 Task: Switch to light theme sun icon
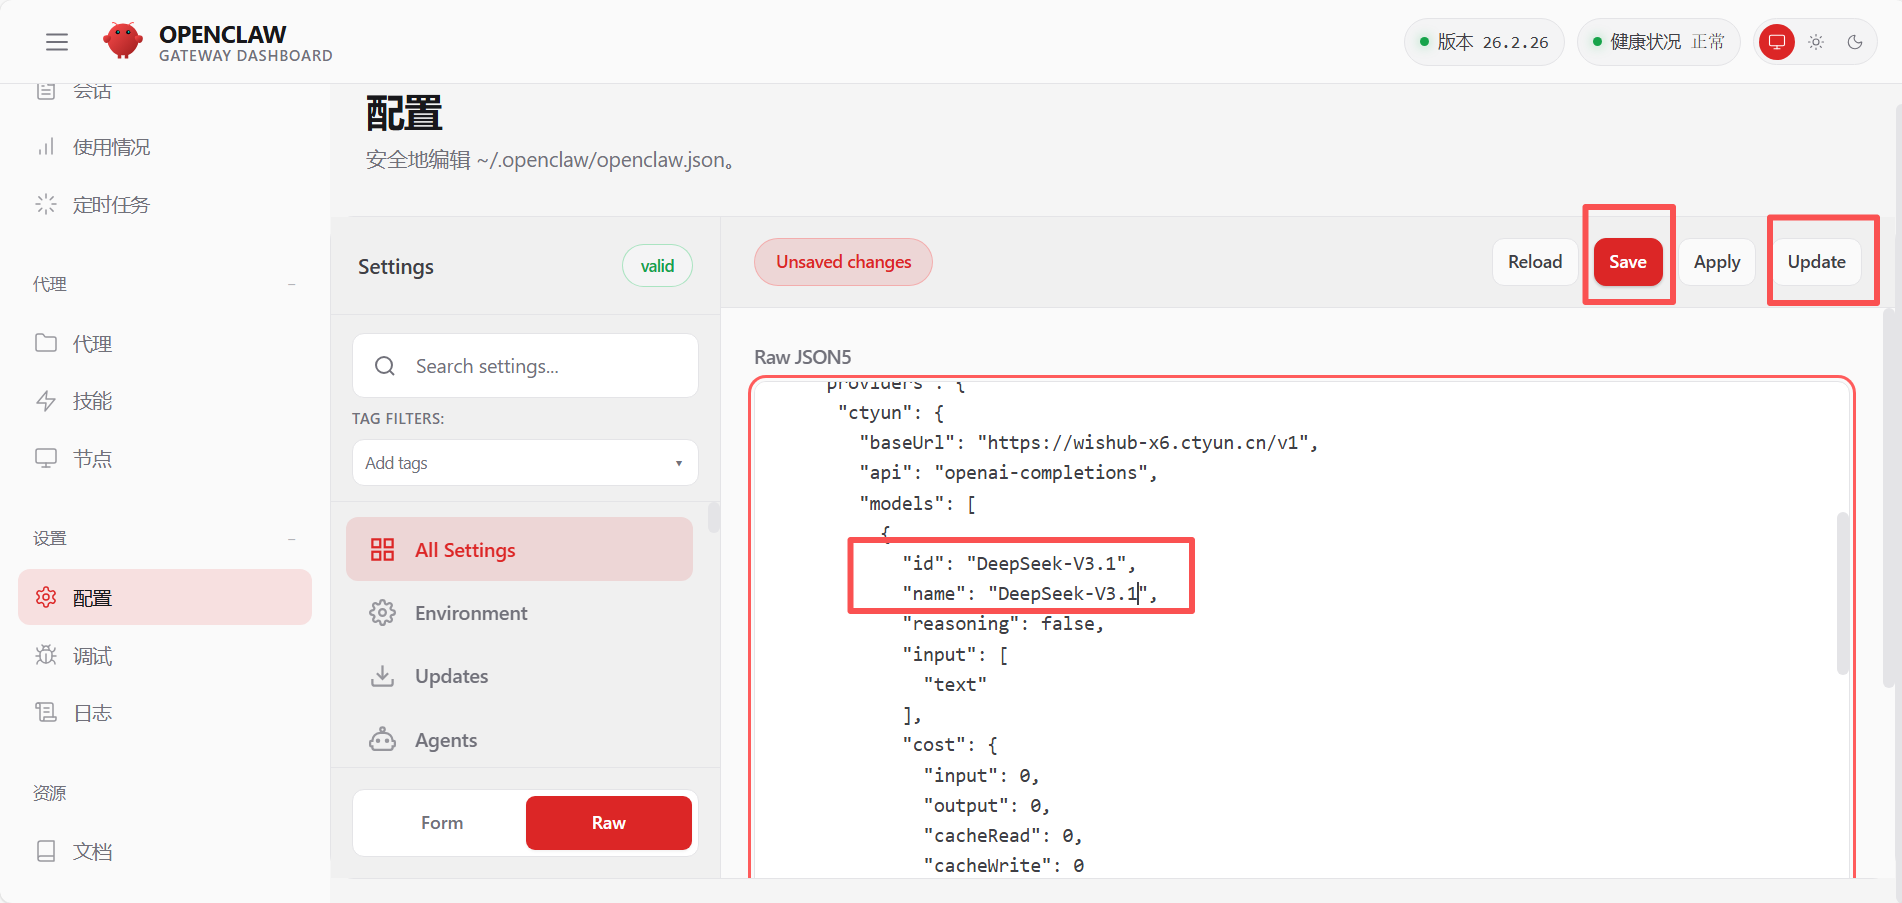[1816, 42]
